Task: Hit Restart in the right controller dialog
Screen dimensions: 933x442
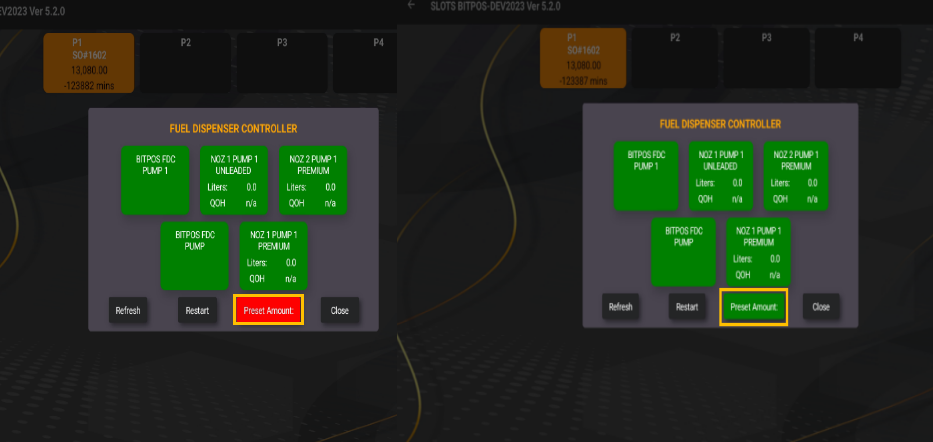Action: click(686, 307)
